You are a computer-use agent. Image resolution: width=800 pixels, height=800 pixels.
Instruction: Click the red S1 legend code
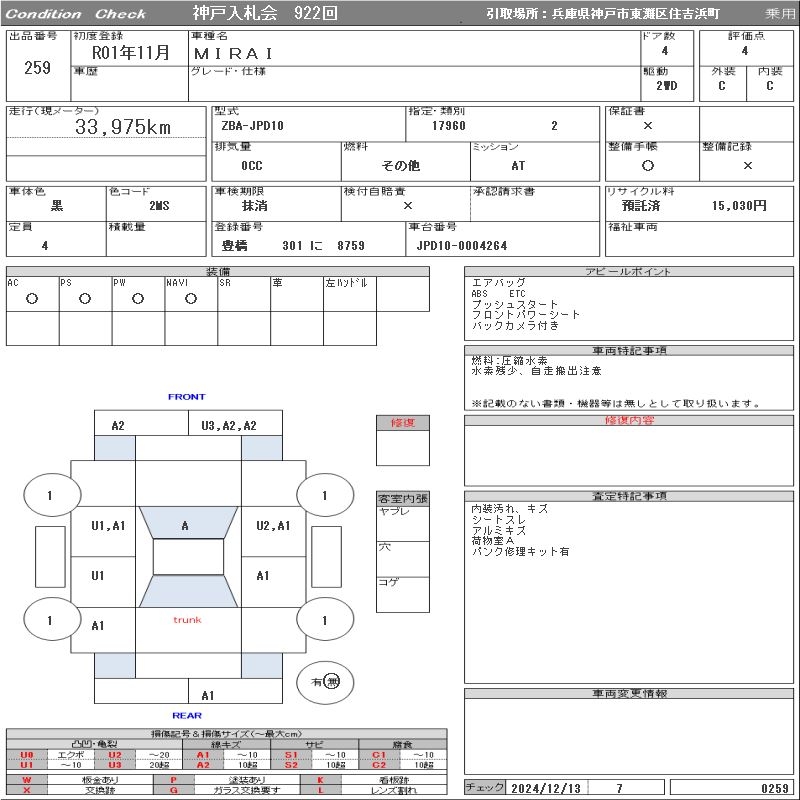[x=291, y=755]
